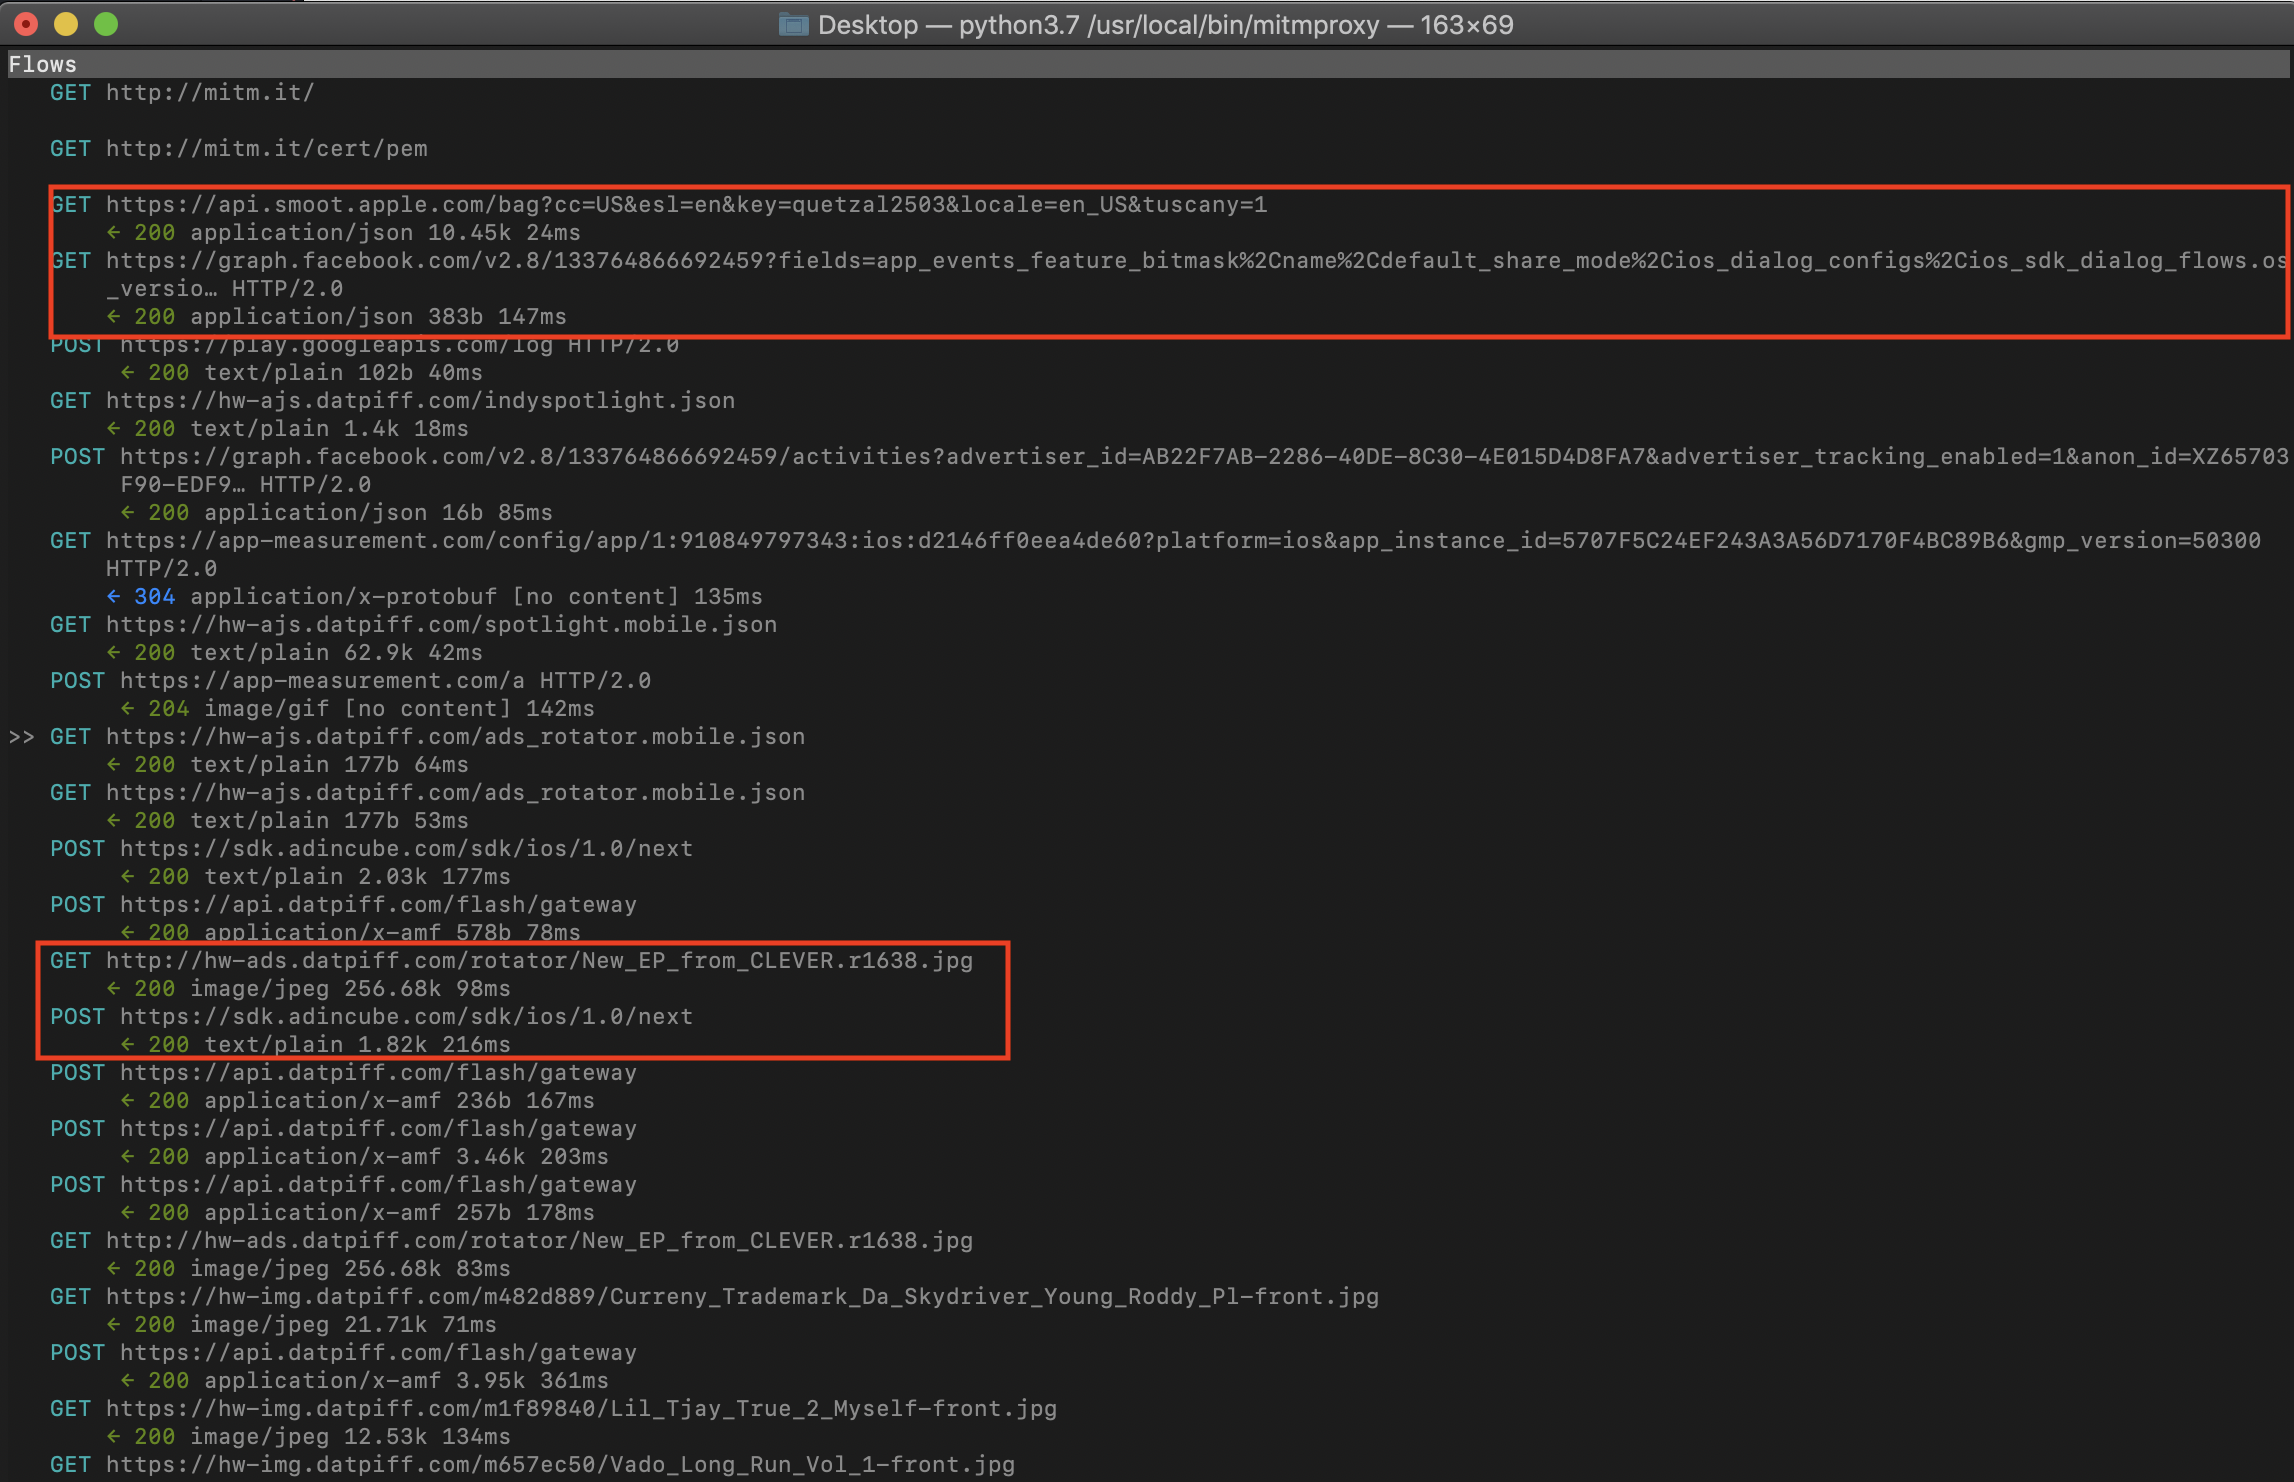
Task: Click the >> cursor marker beside ads_rotator.mobile.json
Action: [21, 737]
